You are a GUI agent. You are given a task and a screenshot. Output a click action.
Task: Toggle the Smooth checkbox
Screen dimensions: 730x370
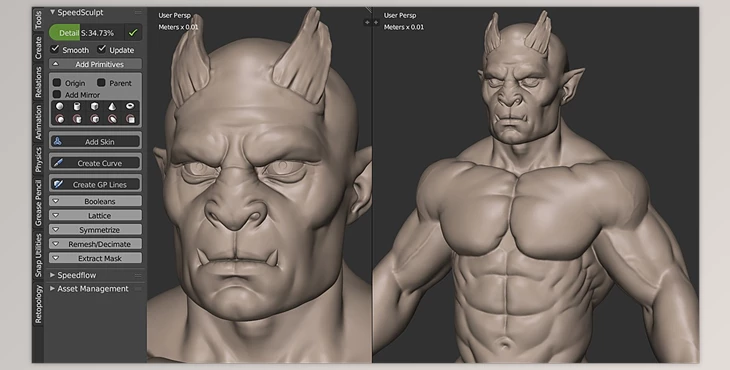[x=55, y=48]
